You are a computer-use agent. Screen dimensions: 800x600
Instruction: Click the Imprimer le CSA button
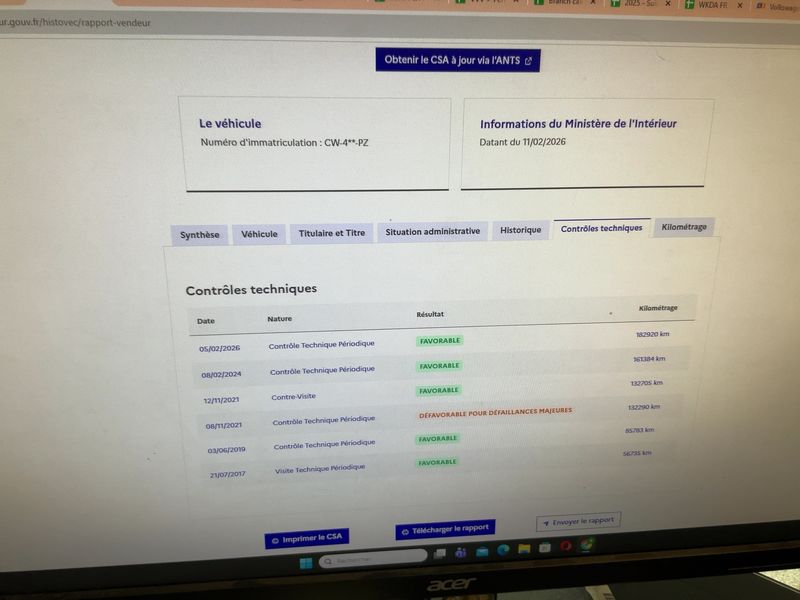coord(307,538)
